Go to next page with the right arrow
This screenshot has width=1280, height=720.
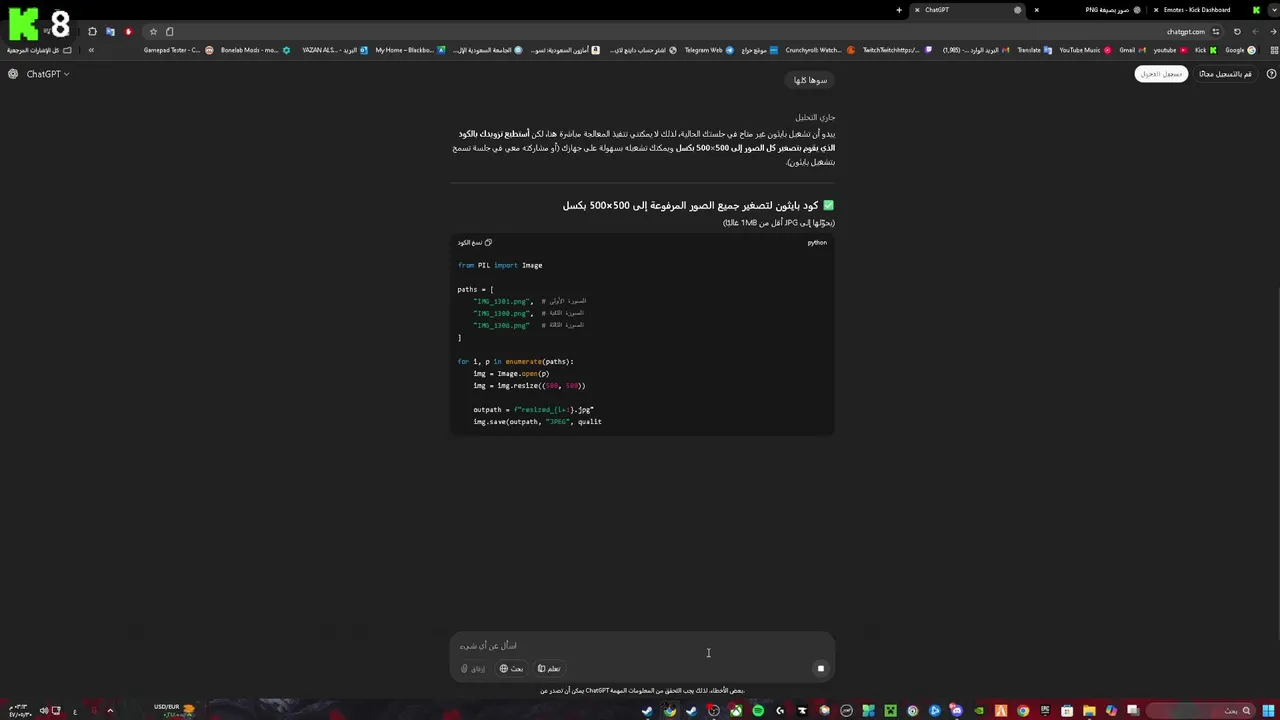click(1273, 32)
